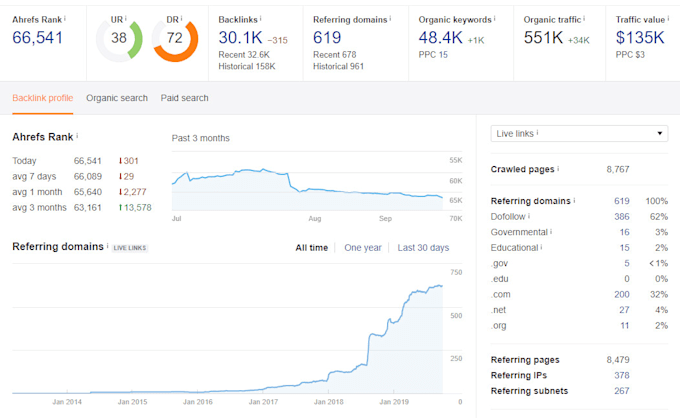Image resolution: width=680 pixels, height=418 pixels.
Task: Click info icon beside Organic keywords
Action: point(494,18)
